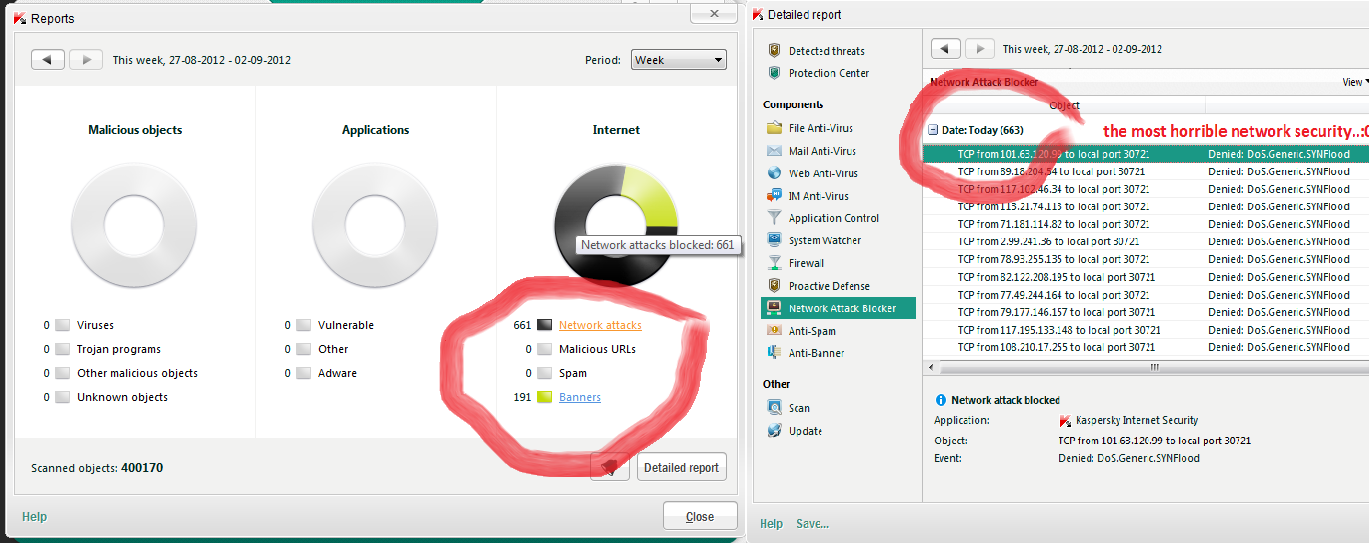Viewport: 1369px width, 554px height.
Task: Select the Firewall icon
Action: point(774,263)
